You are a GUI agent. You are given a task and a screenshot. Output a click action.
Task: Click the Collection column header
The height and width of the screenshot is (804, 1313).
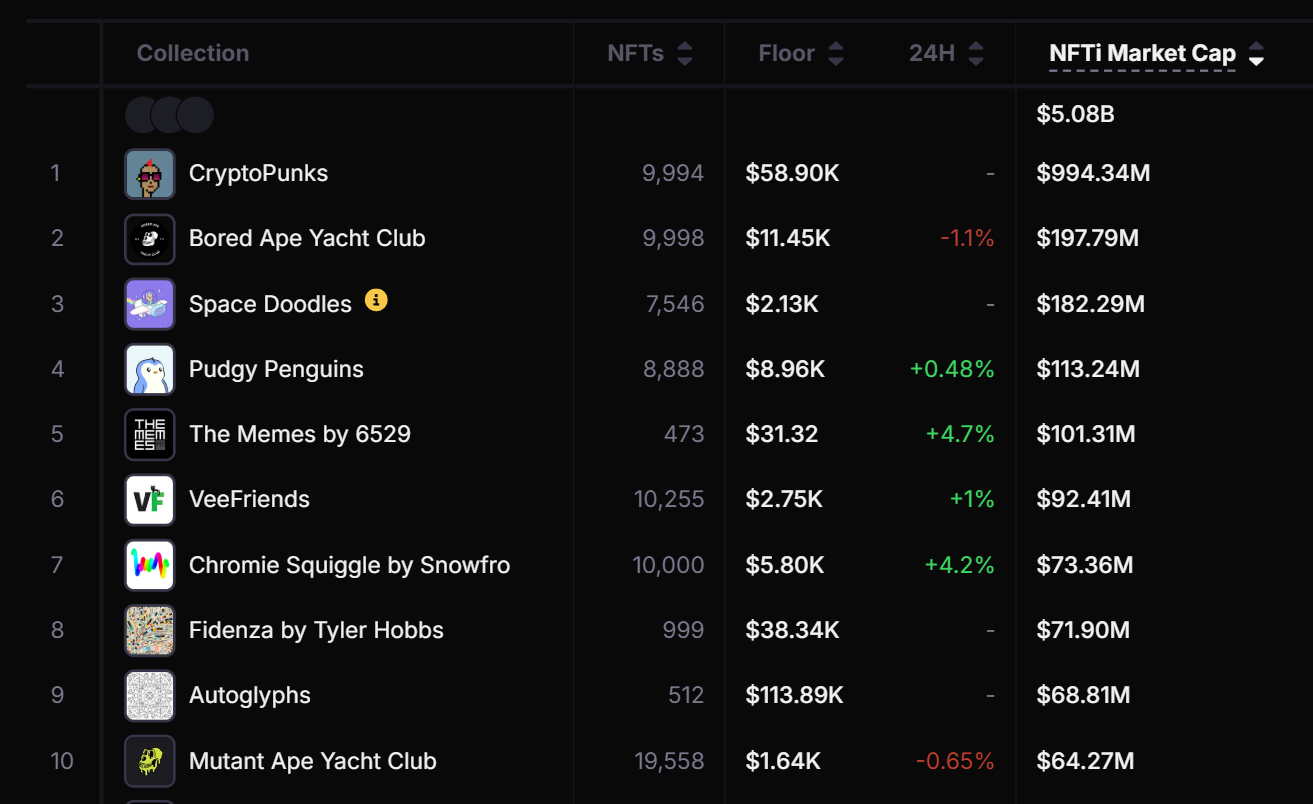point(193,54)
